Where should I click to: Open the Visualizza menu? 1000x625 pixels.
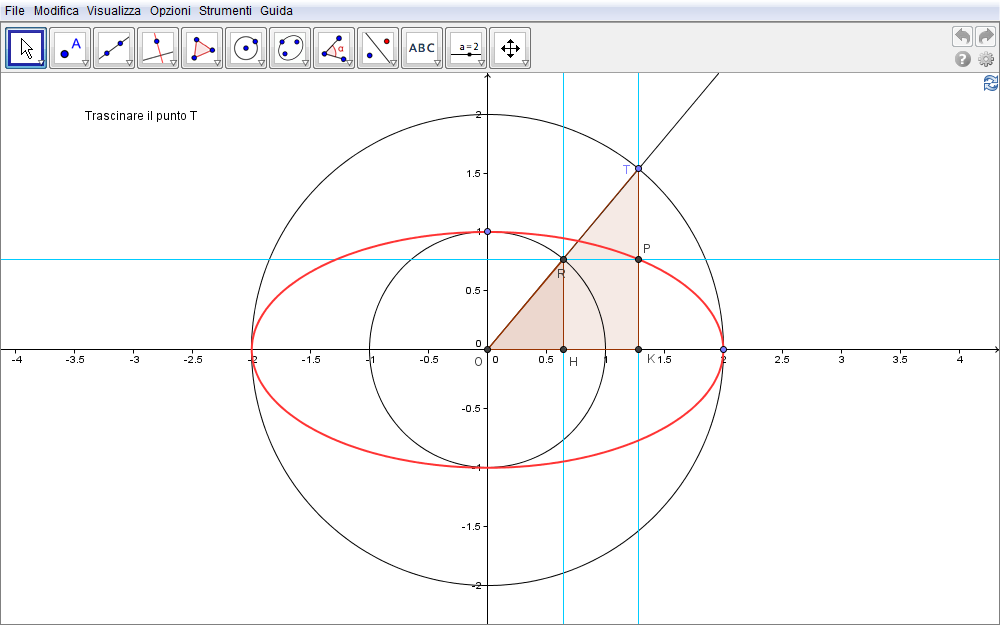tap(114, 10)
